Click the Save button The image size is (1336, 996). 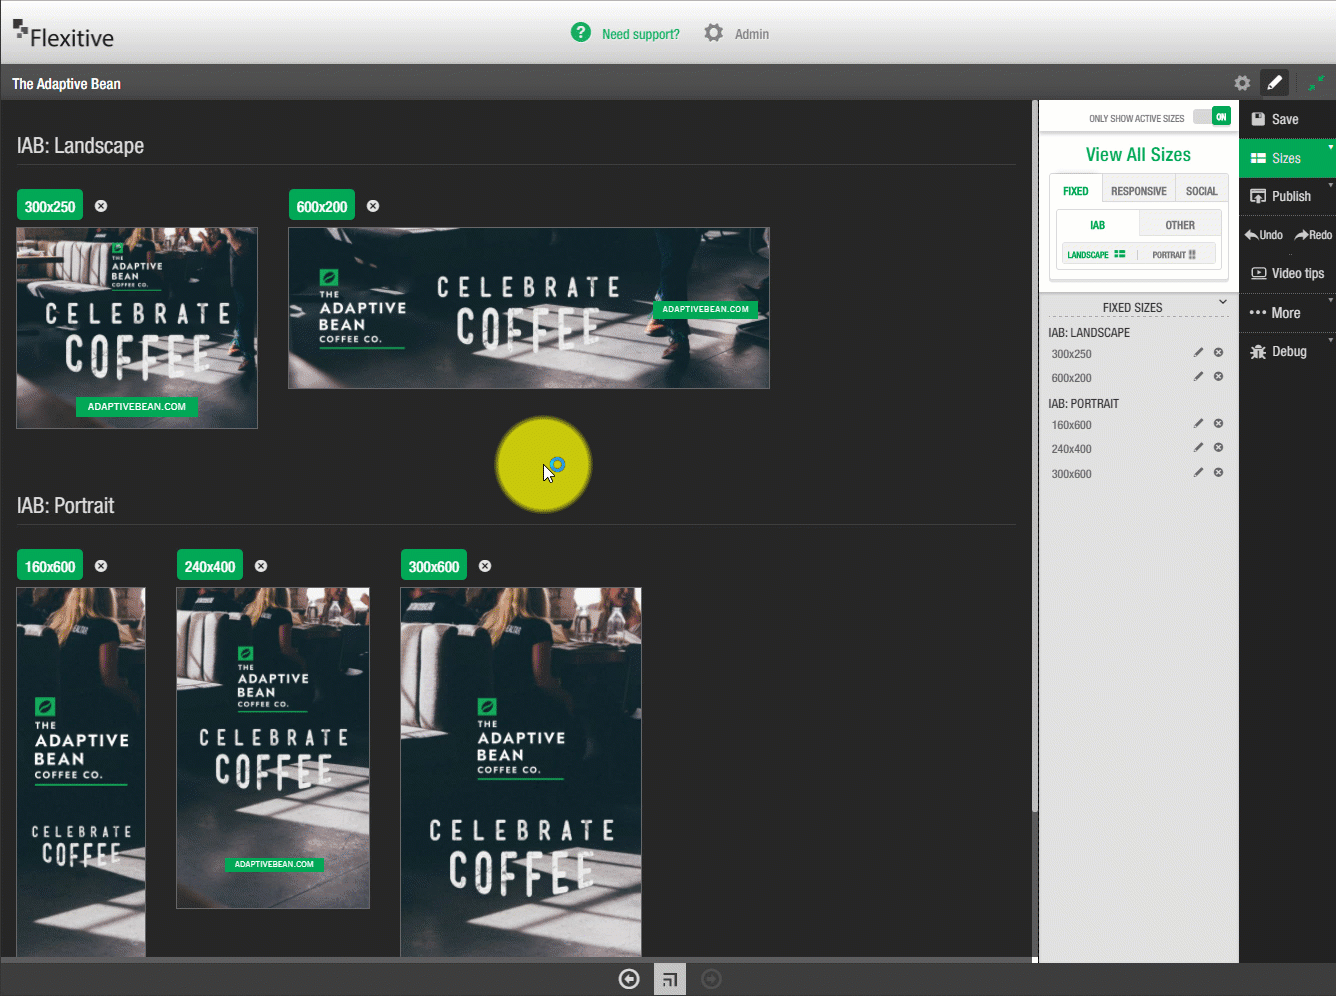coord(1287,119)
